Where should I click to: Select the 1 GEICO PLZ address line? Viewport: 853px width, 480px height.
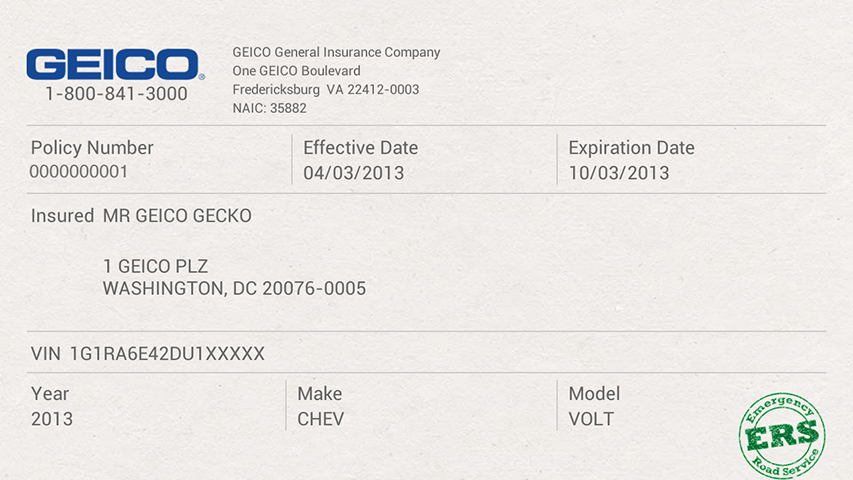pyautogui.click(x=156, y=266)
